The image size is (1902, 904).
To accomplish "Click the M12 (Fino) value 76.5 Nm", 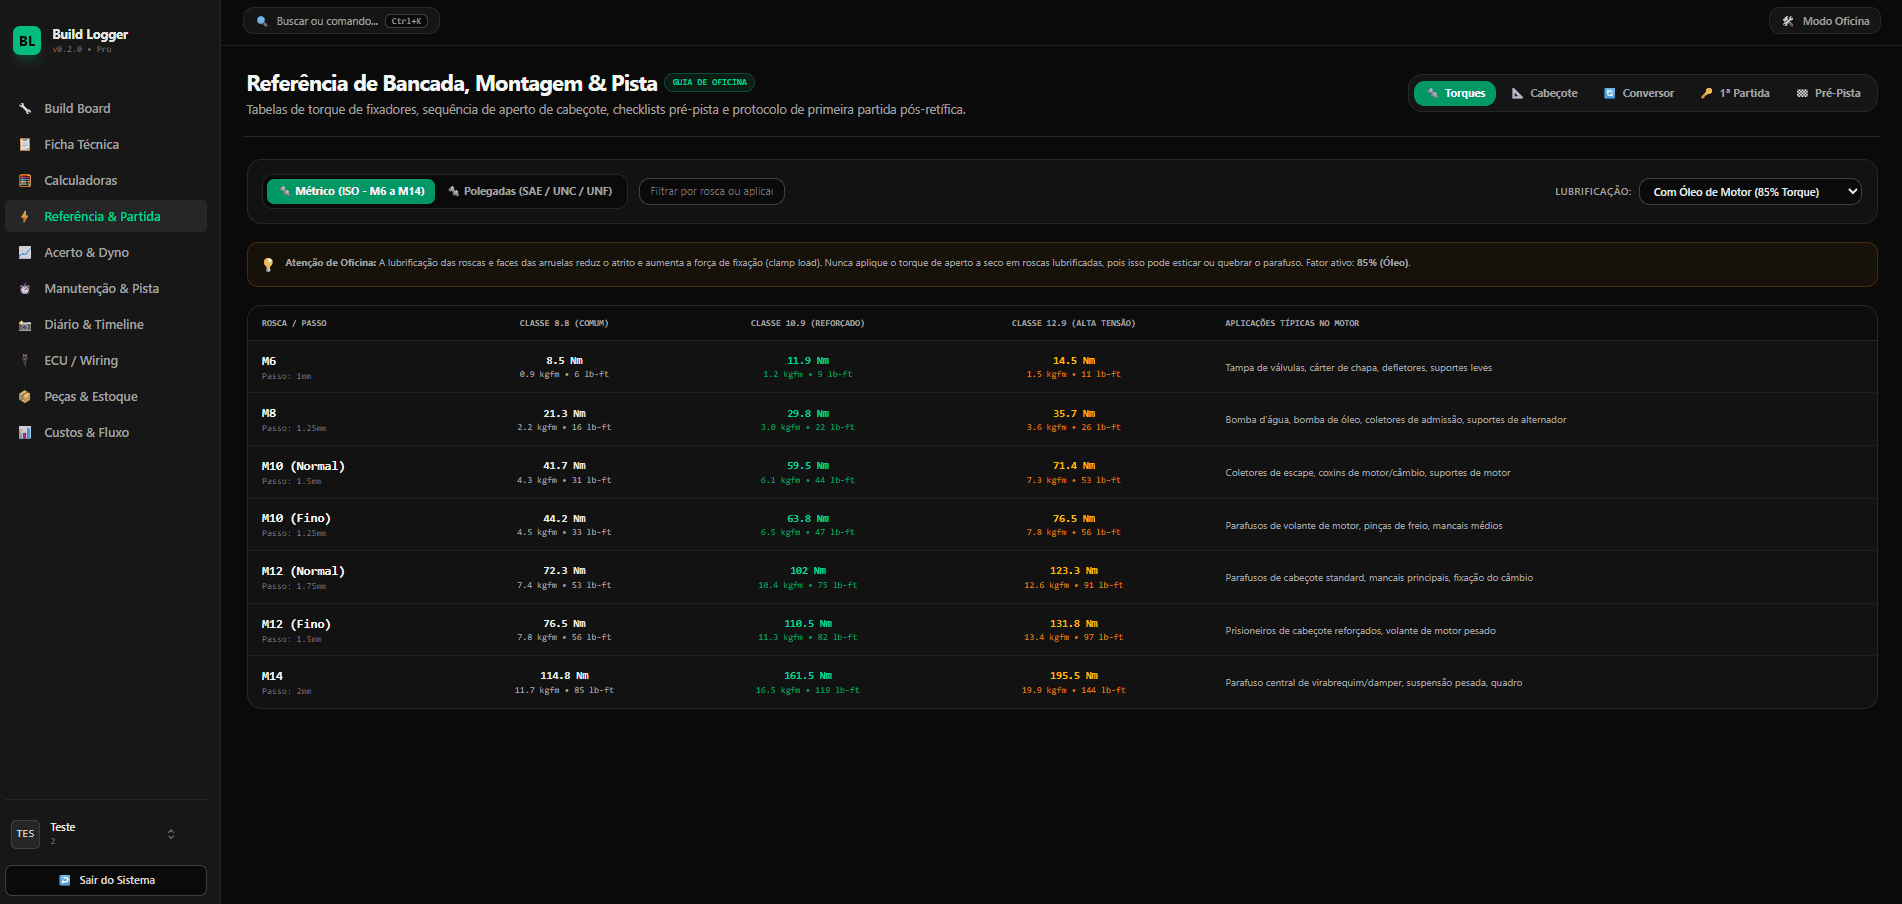I will click(564, 623).
